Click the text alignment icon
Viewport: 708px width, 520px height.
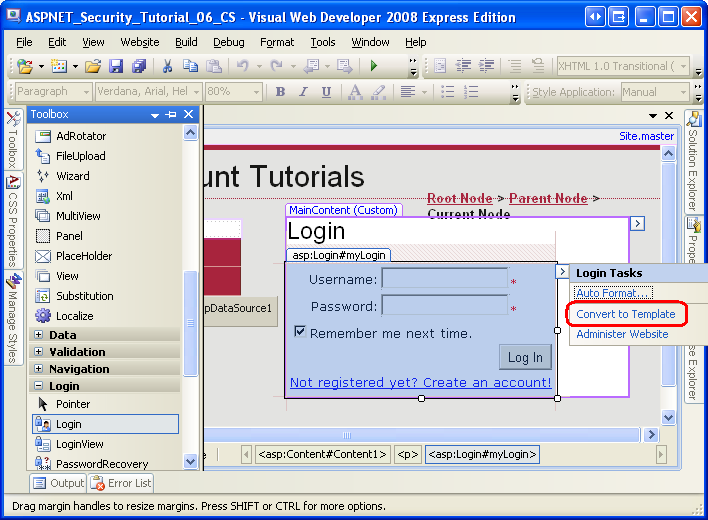pyautogui.click(x=408, y=92)
